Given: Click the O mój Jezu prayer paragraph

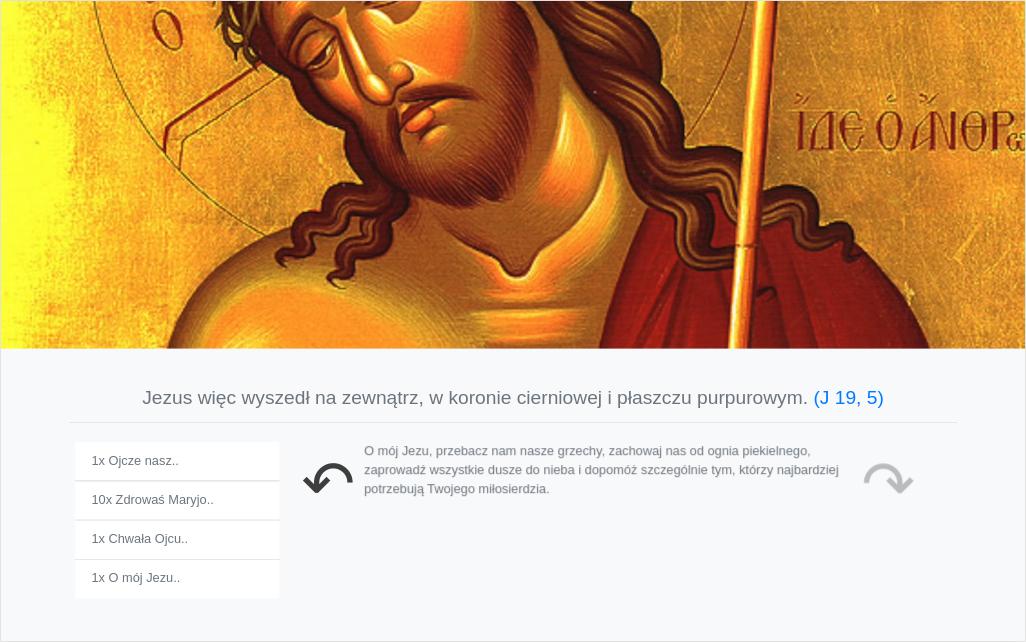Looking at the screenshot, I should 601,470.
